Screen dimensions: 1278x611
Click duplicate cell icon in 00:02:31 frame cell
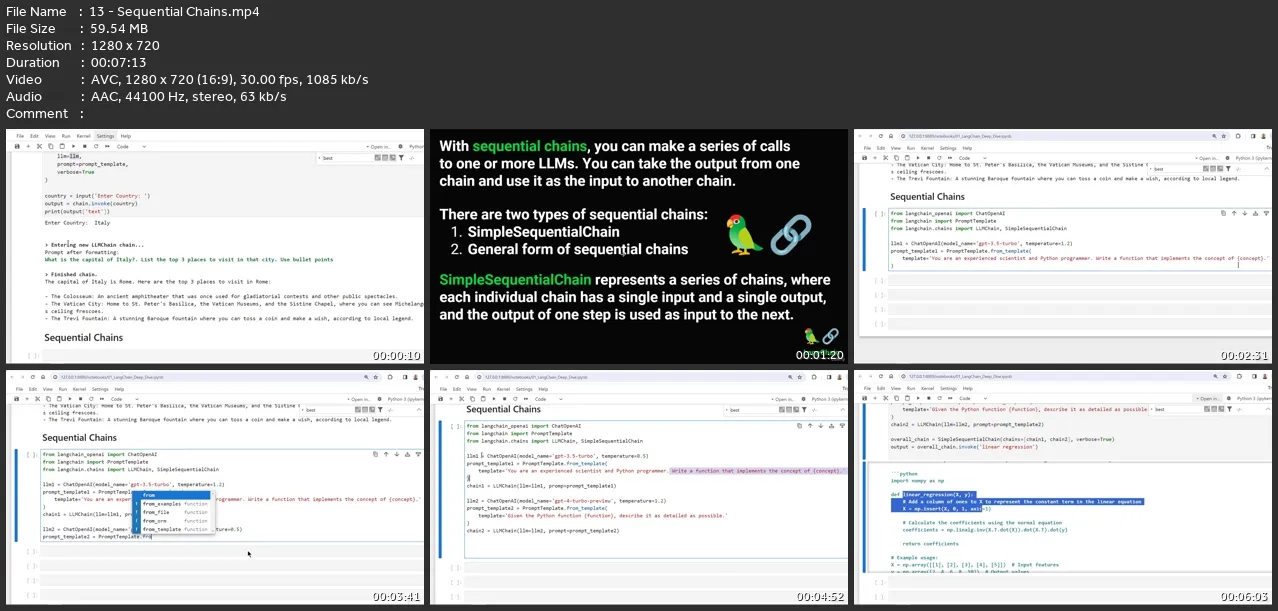[1223, 213]
